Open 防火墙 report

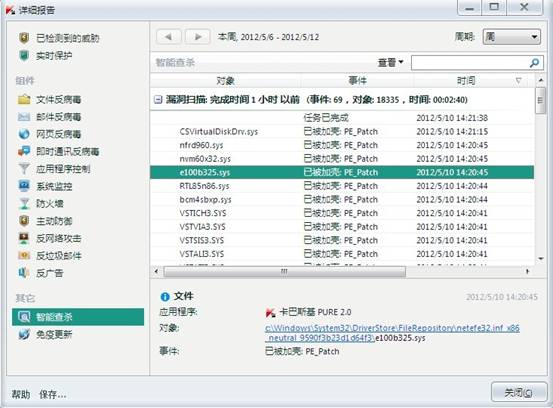[x=50, y=204]
